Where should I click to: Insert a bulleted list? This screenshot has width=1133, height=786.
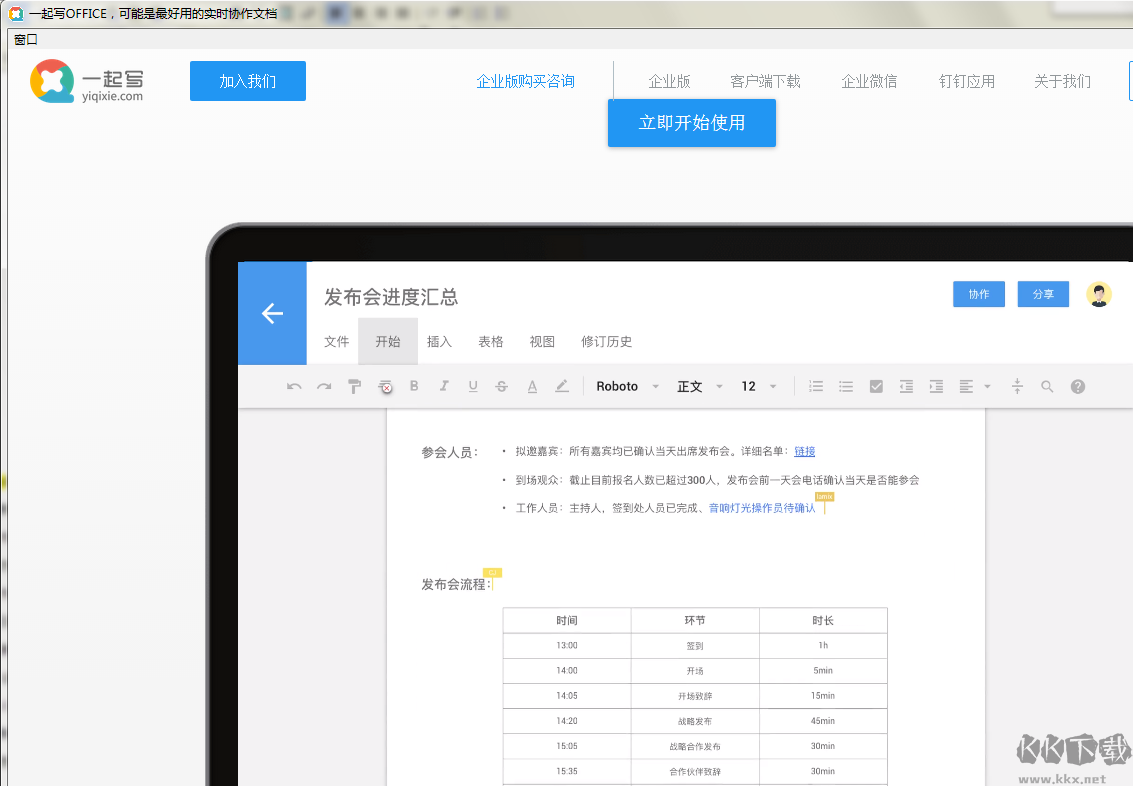[x=845, y=386]
